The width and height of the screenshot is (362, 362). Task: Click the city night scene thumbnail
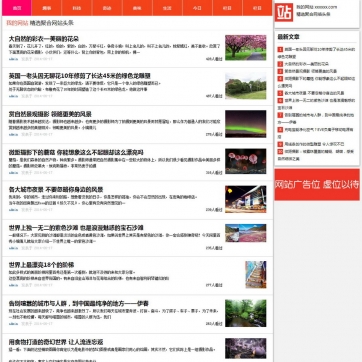(246, 199)
